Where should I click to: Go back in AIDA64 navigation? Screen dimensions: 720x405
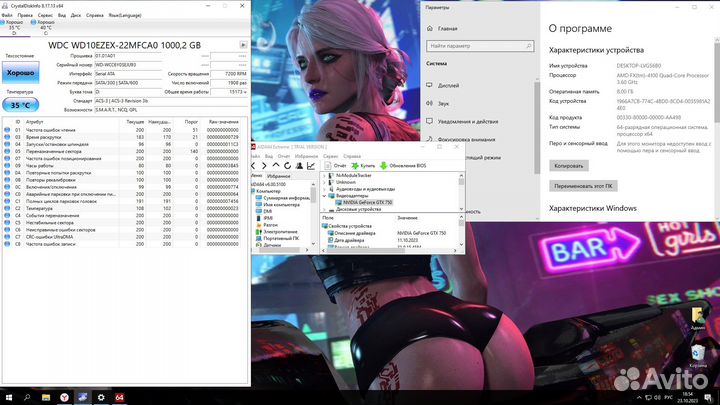253,165
